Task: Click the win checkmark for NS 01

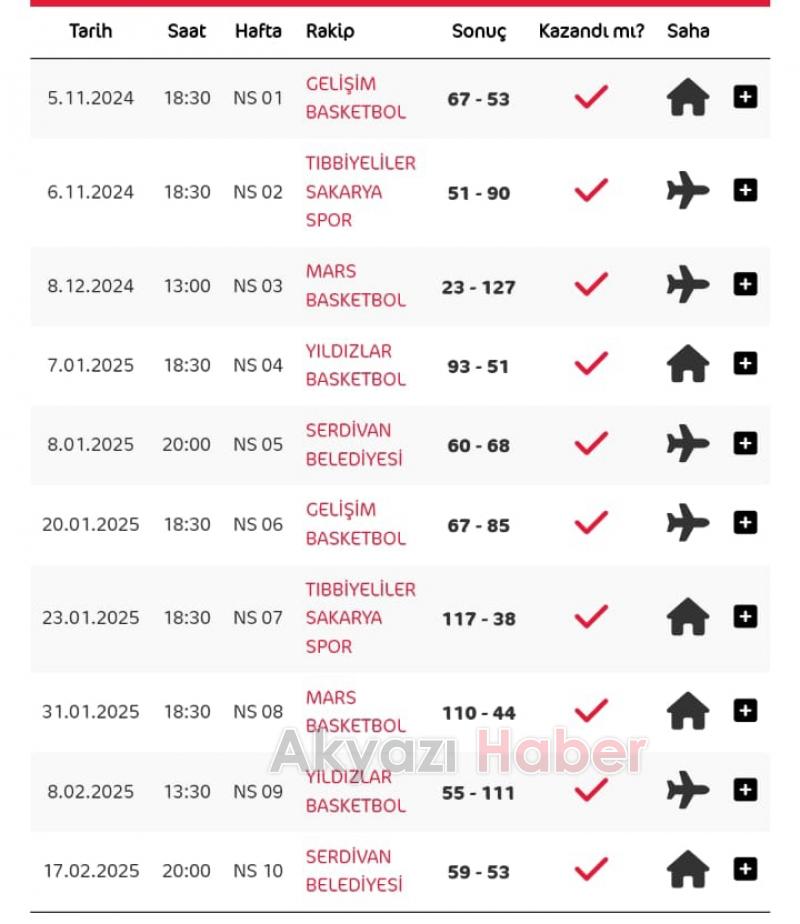Action: point(591,98)
